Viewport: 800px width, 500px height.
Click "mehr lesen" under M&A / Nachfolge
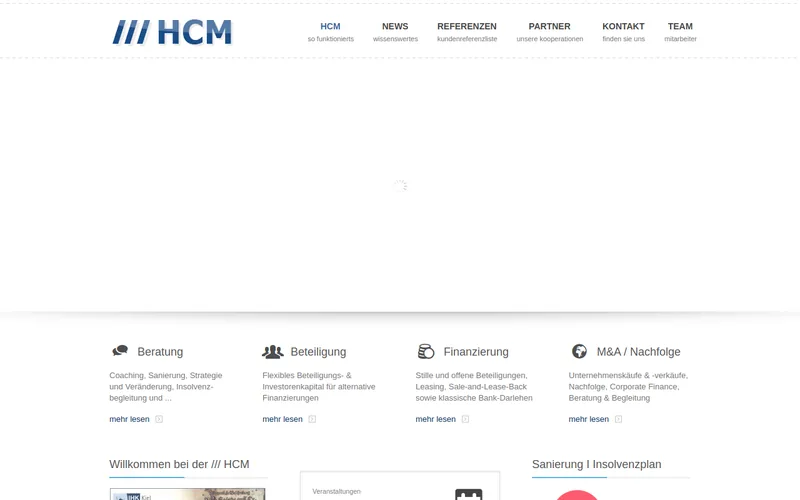[x=588, y=419]
